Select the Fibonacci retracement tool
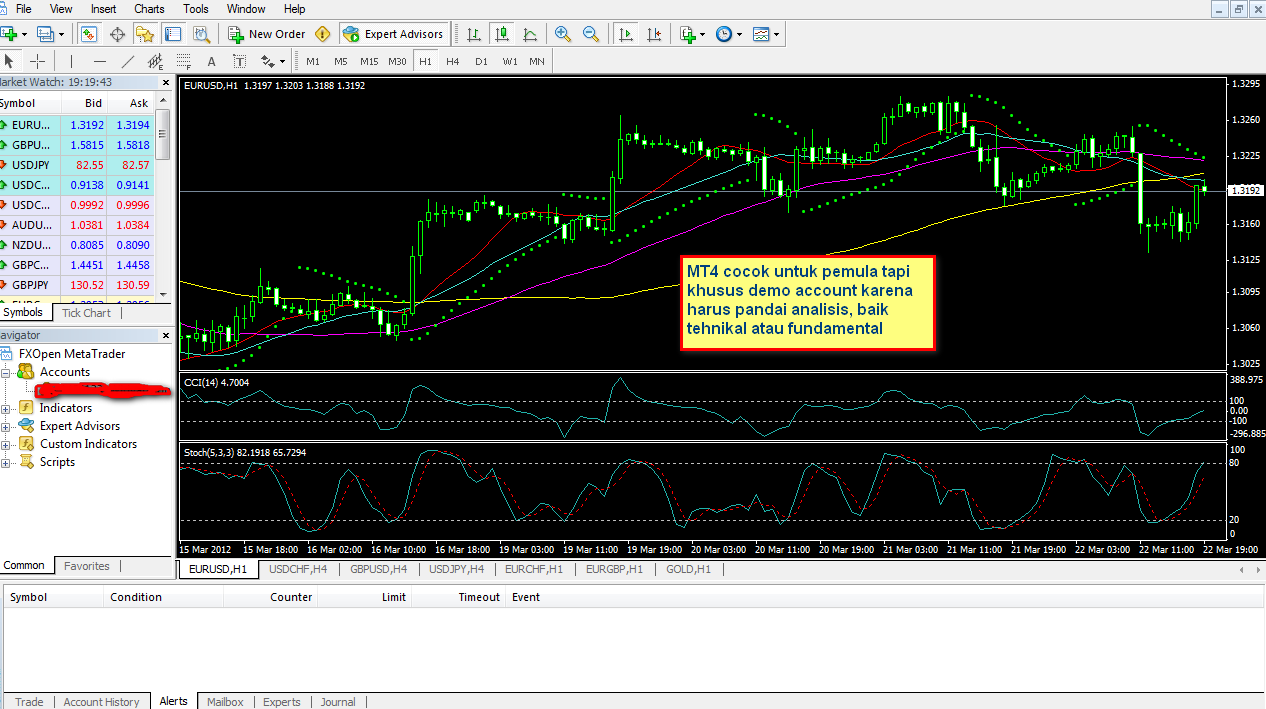Viewport: 1266px width, 709px height. [183, 61]
